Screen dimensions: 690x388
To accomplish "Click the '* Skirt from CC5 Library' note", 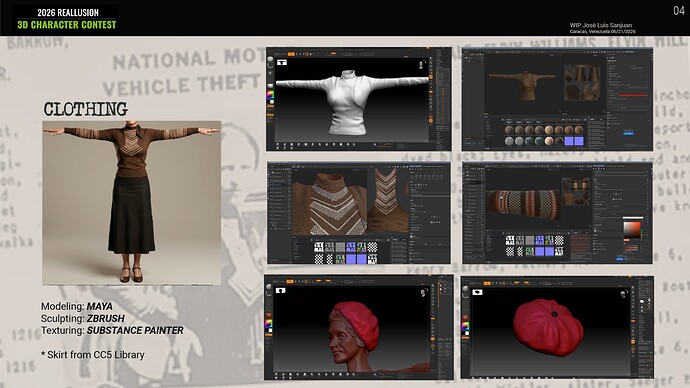I will 93,355.
